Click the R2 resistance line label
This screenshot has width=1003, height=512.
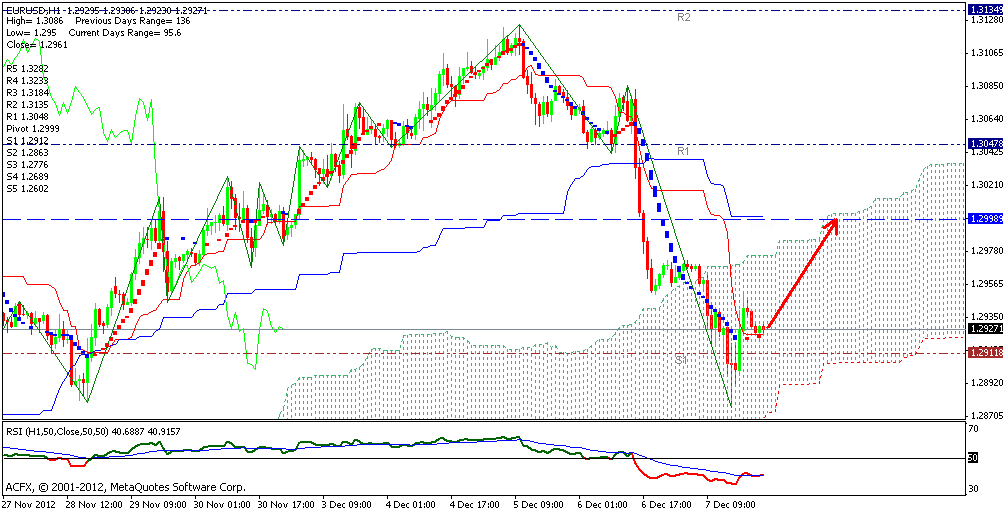684,18
